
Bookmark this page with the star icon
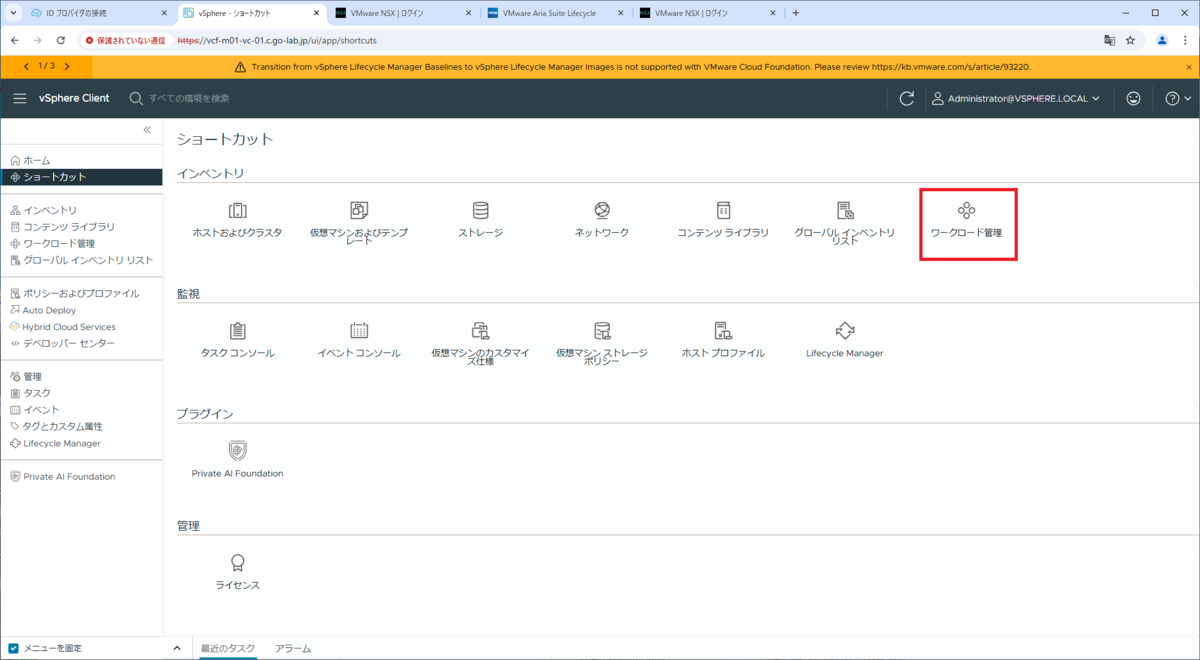click(x=1131, y=41)
